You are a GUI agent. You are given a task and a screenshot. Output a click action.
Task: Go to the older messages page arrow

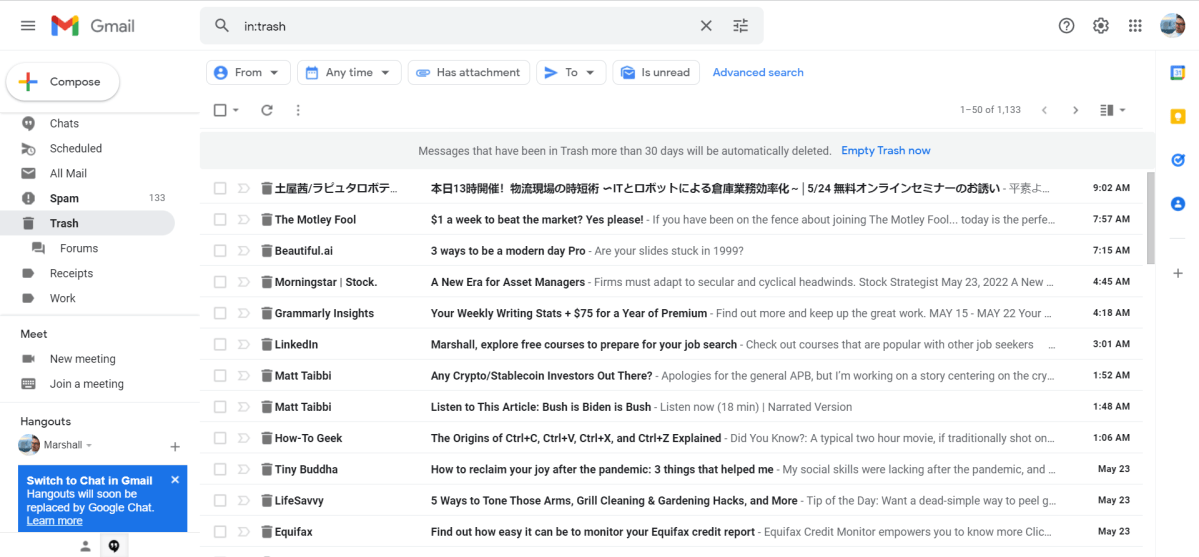[x=1075, y=110]
